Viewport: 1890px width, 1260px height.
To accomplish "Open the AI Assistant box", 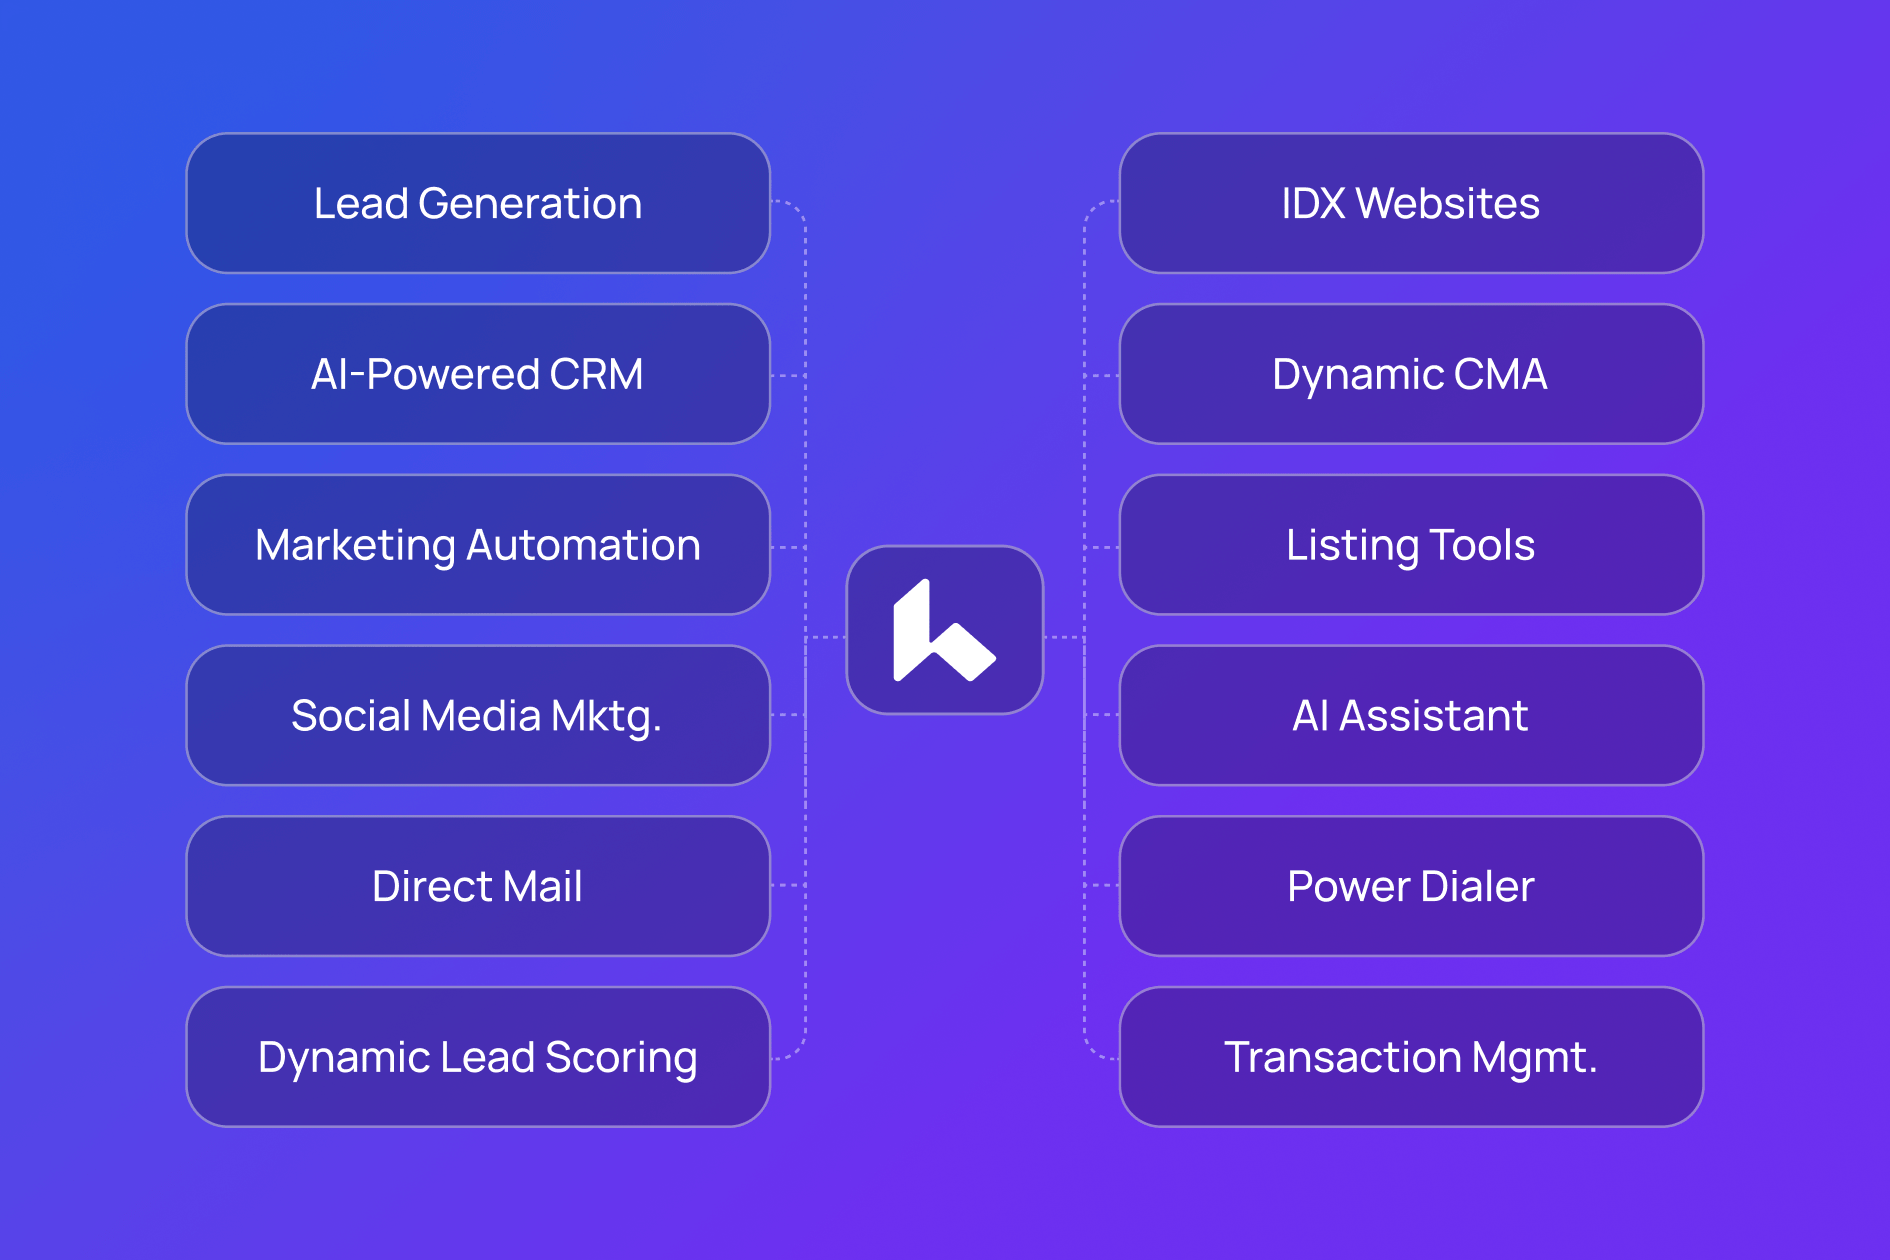I will click(1411, 715).
